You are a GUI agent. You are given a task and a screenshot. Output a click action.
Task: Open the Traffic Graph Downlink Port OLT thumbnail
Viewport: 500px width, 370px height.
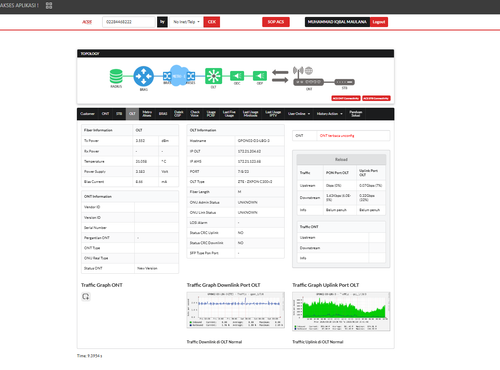pos(236,310)
